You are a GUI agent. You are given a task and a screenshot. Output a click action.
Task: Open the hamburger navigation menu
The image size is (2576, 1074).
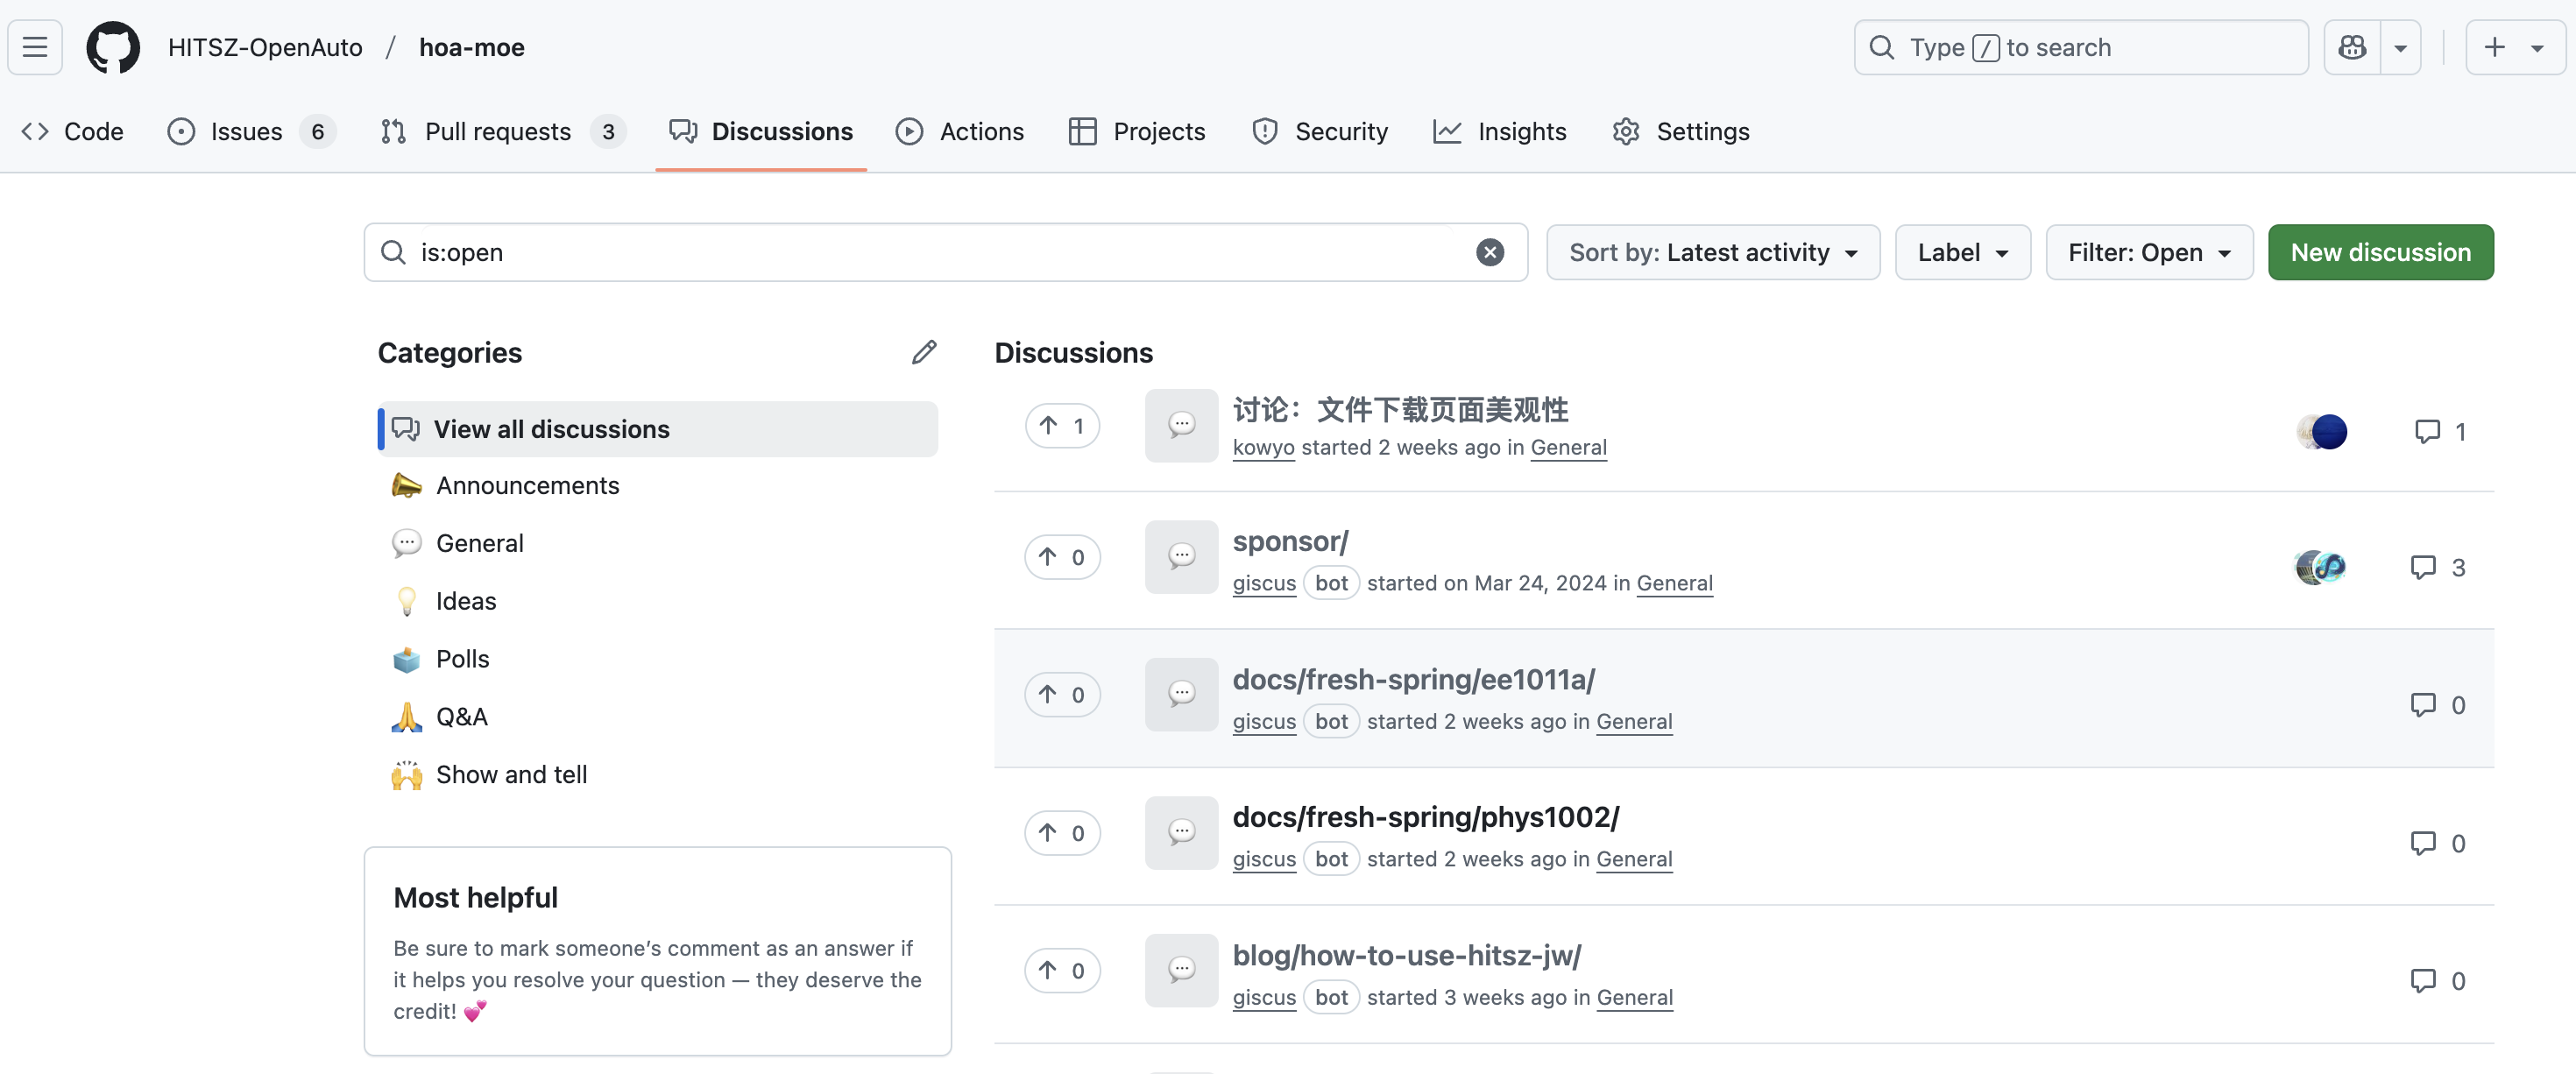pos(35,47)
